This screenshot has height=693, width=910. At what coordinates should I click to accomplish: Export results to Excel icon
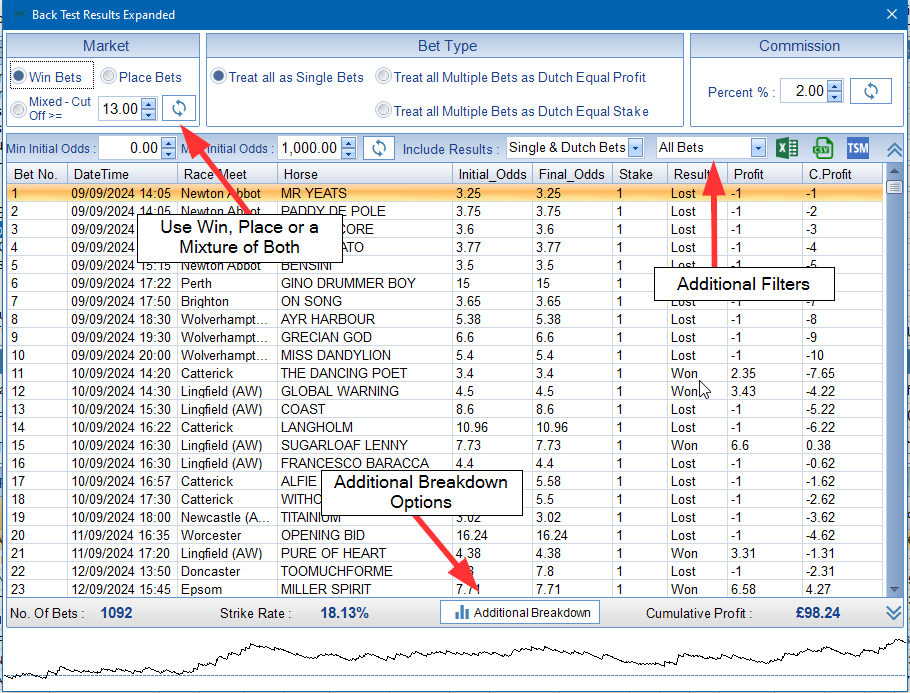coord(787,148)
